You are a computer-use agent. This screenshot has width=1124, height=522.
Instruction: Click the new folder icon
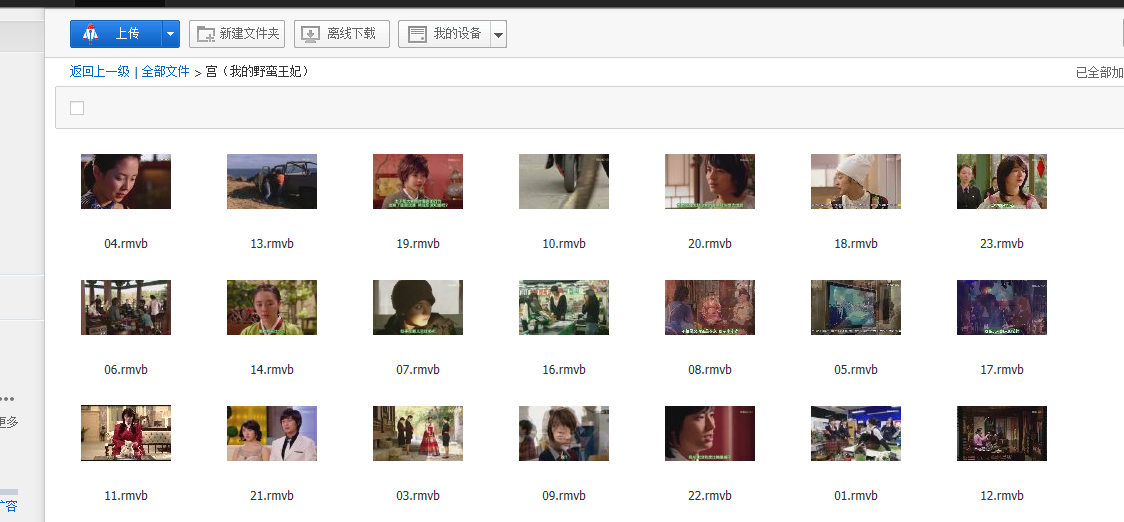click(206, 34)
